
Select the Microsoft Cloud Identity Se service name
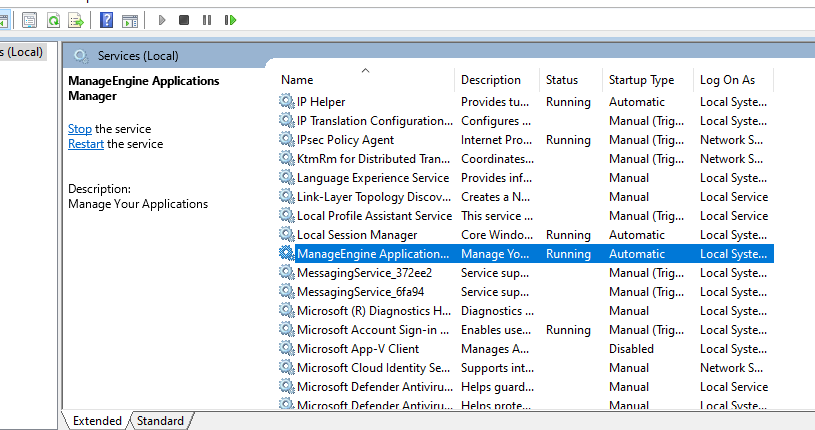click(x=373, y=368)
